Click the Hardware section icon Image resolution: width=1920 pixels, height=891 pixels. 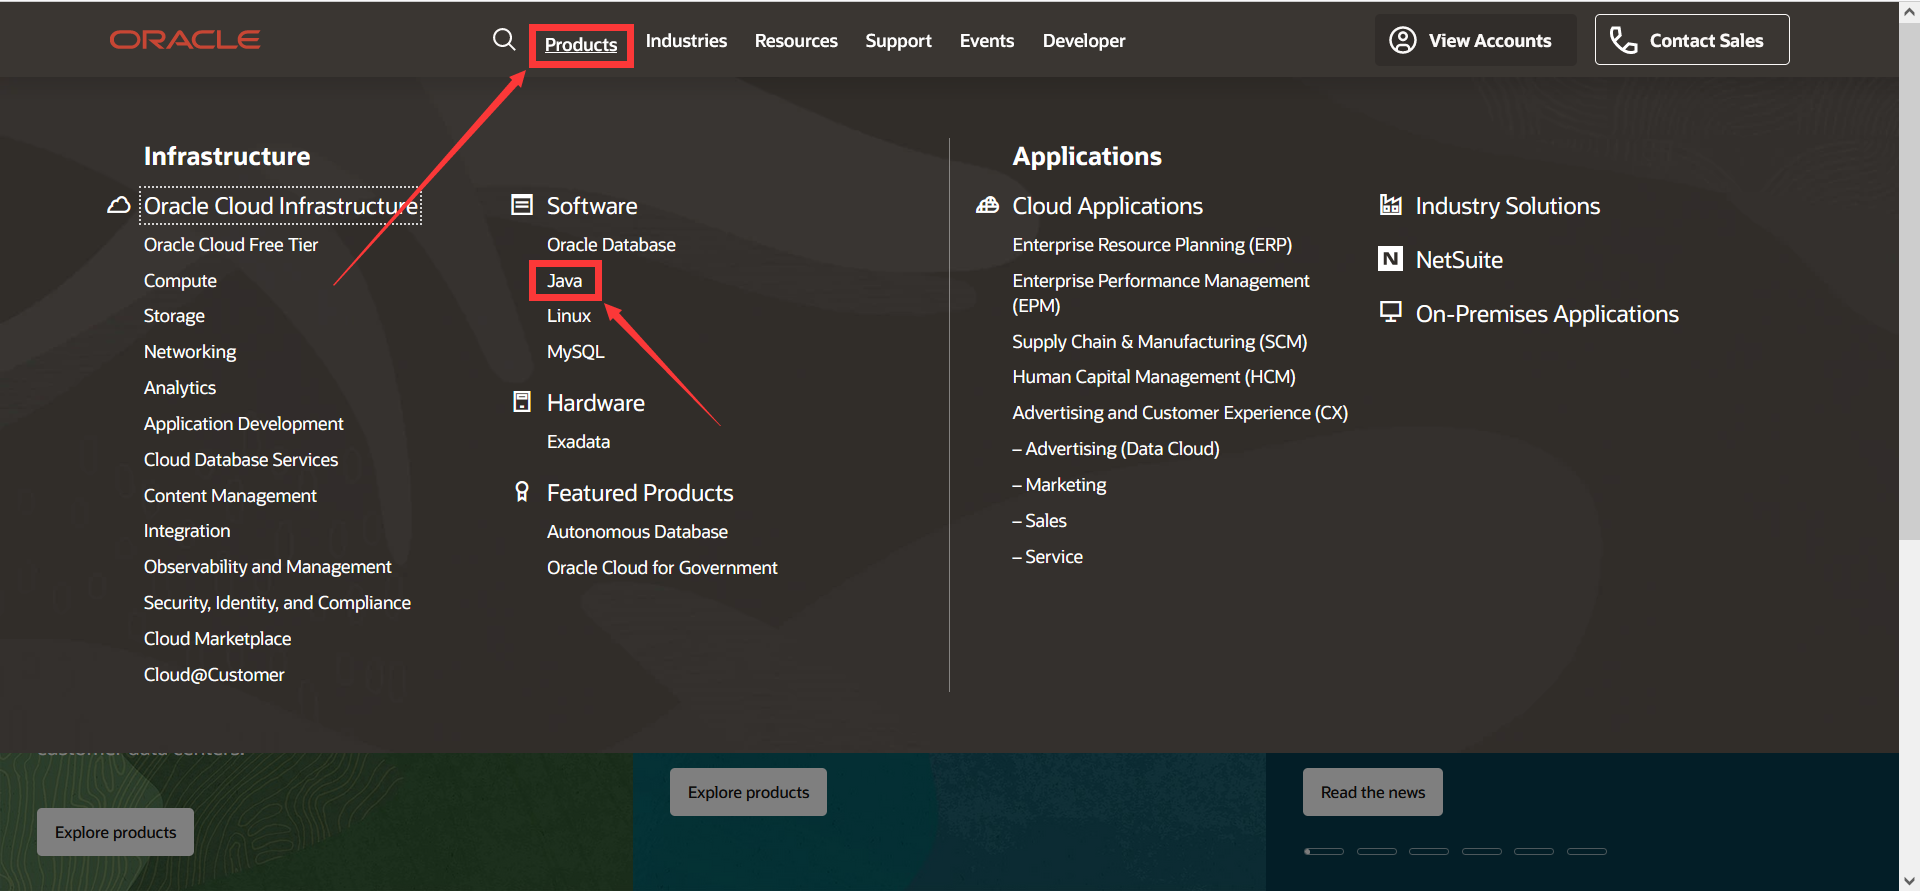(522, 402)
